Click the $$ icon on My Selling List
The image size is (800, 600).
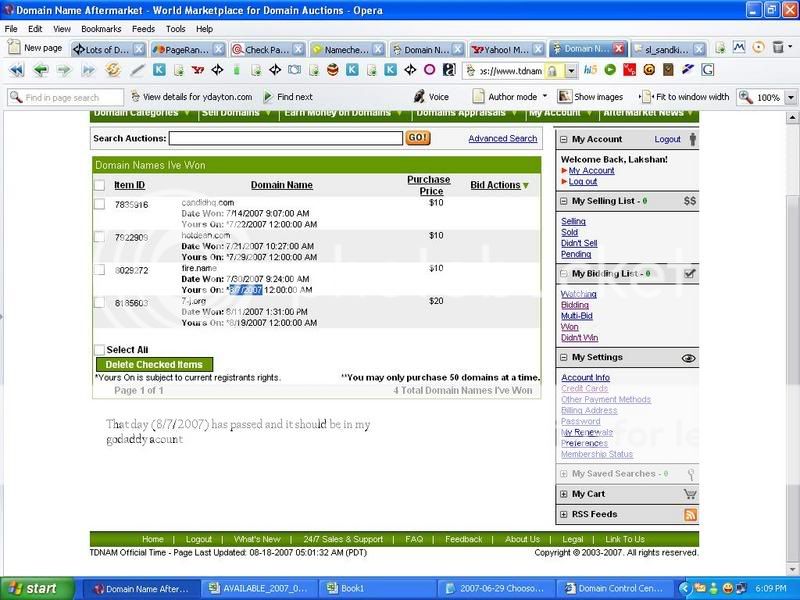(689, 201)
